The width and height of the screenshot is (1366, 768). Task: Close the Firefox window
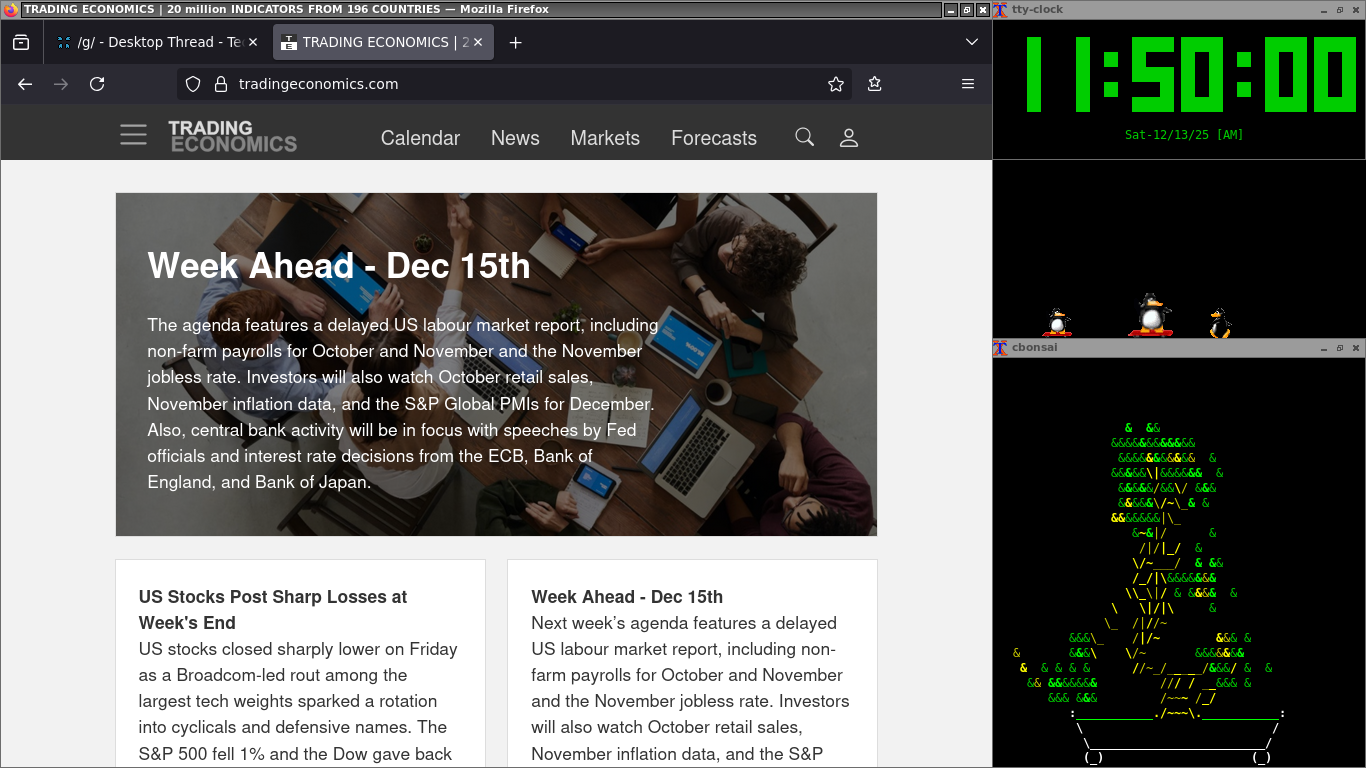tap(983, 9)
